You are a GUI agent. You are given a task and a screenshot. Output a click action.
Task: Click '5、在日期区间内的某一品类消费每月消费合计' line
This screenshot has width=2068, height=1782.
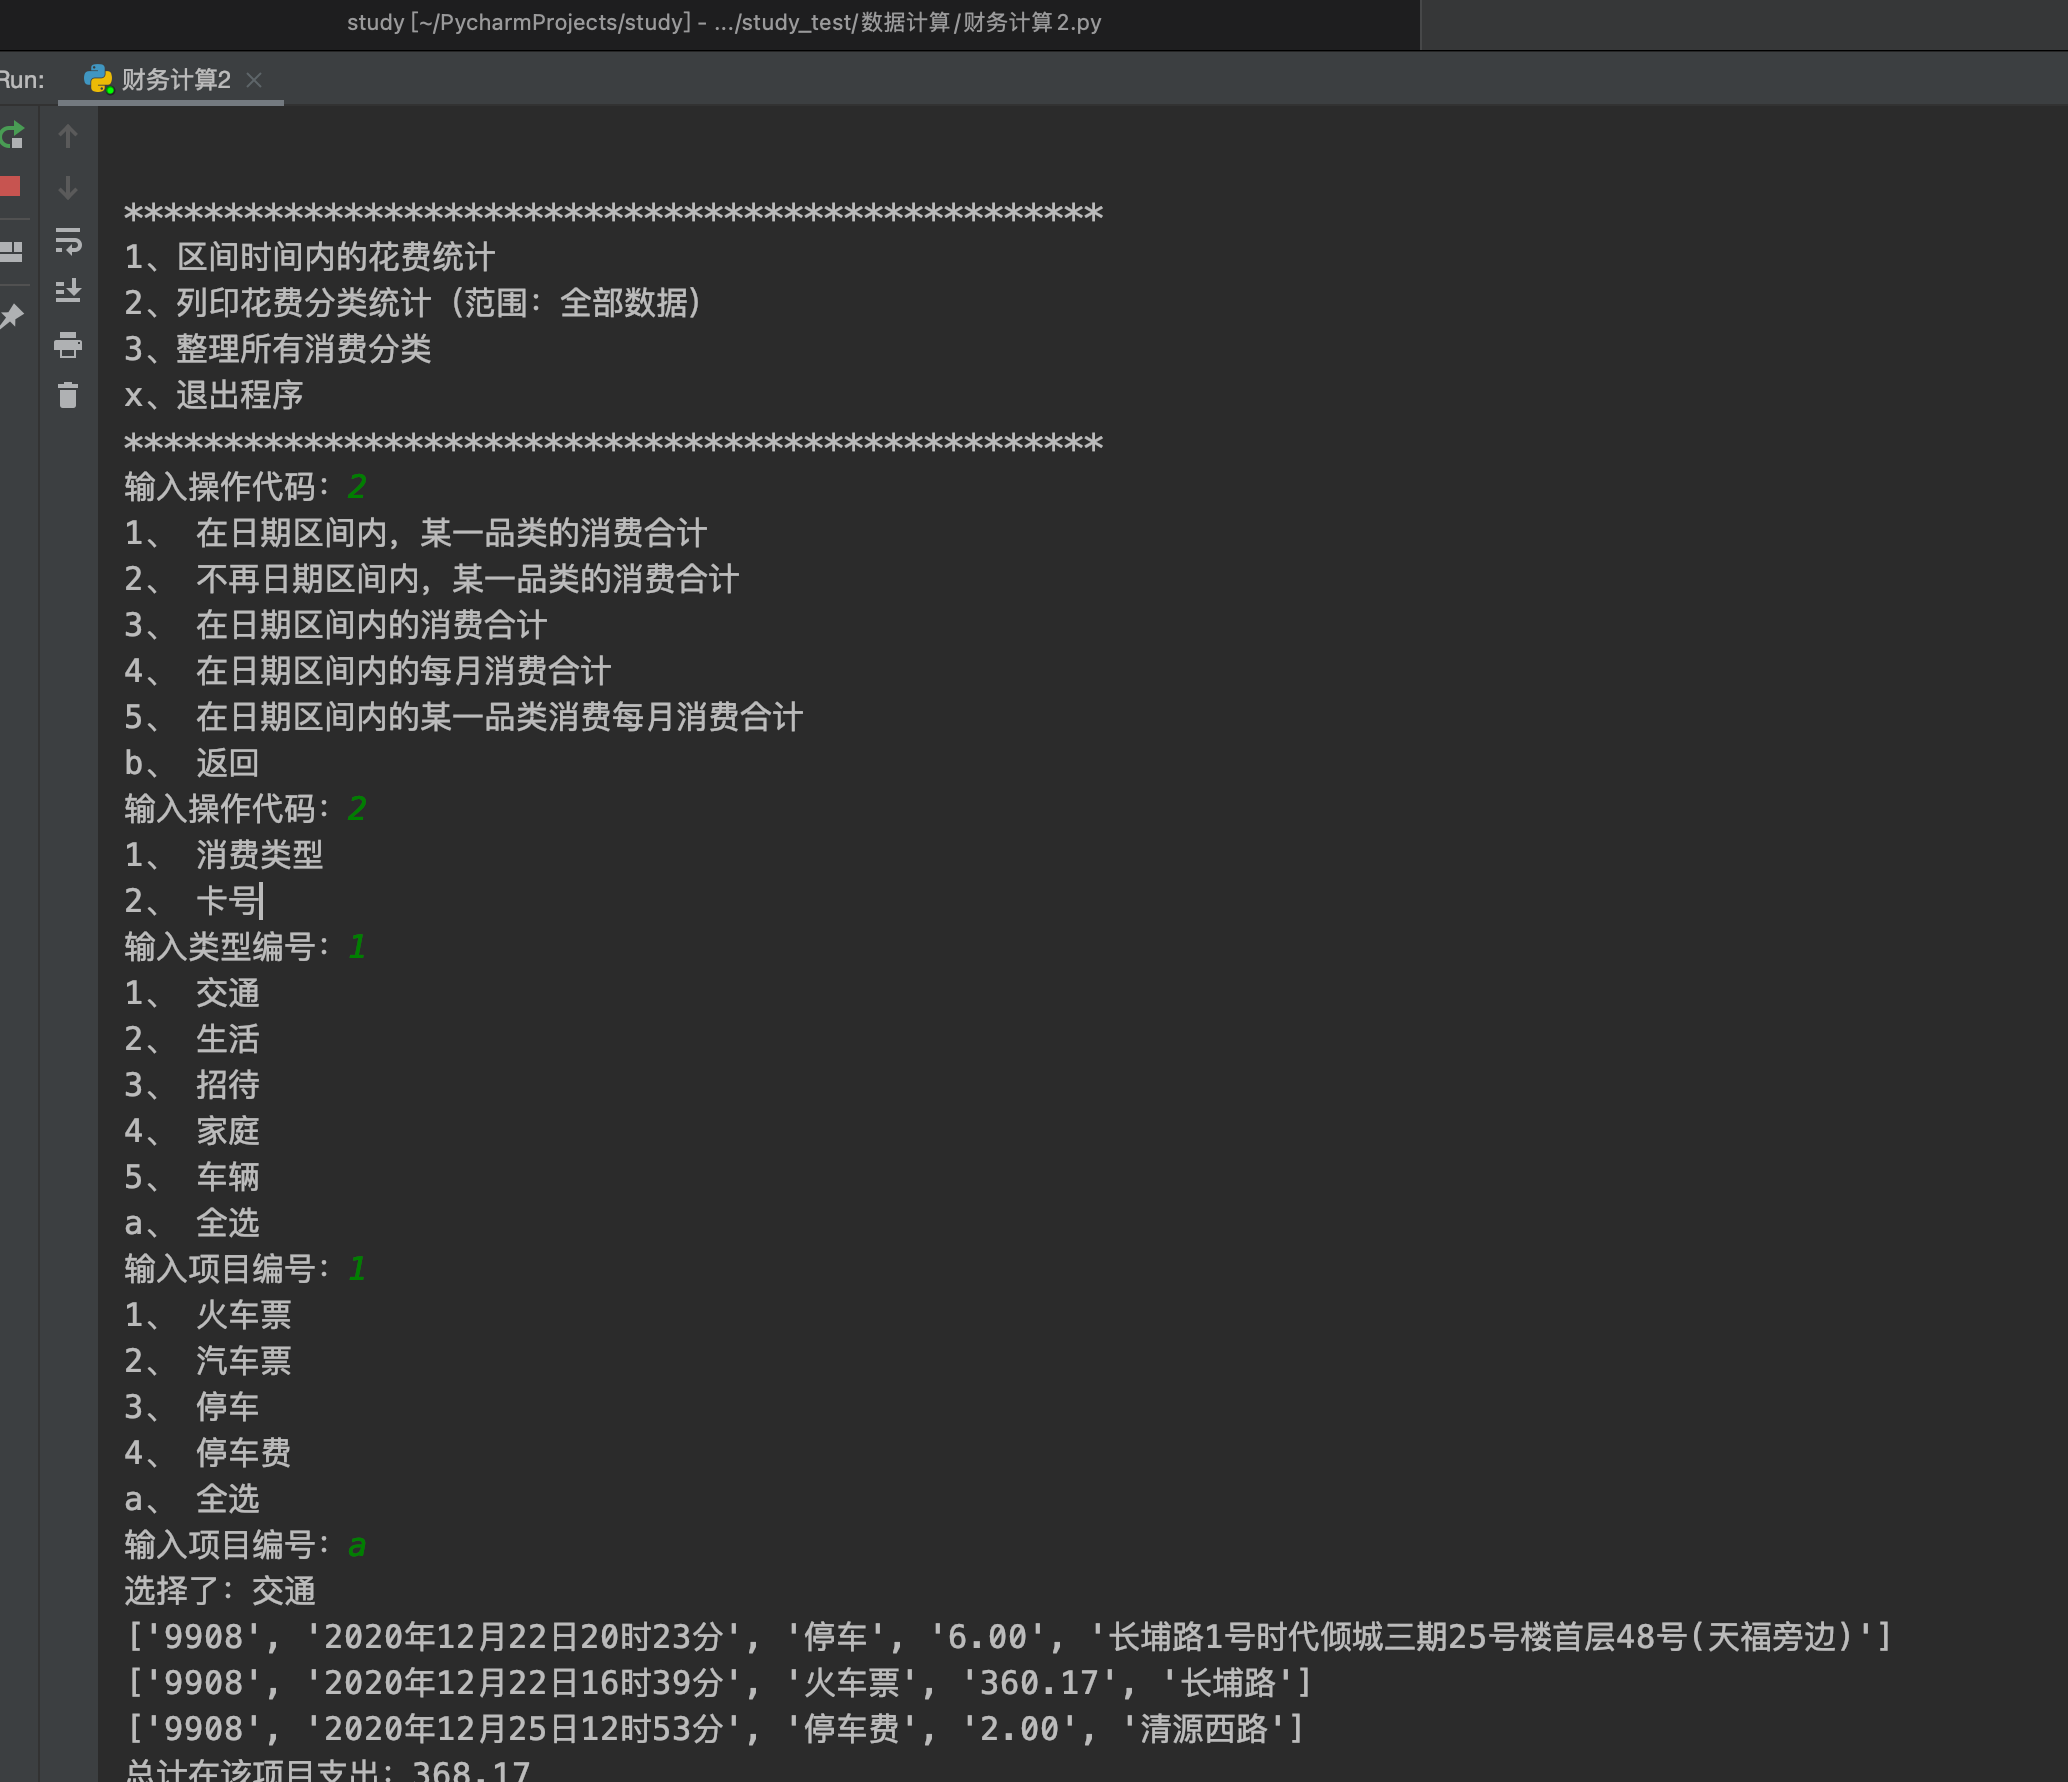point(463,717)
